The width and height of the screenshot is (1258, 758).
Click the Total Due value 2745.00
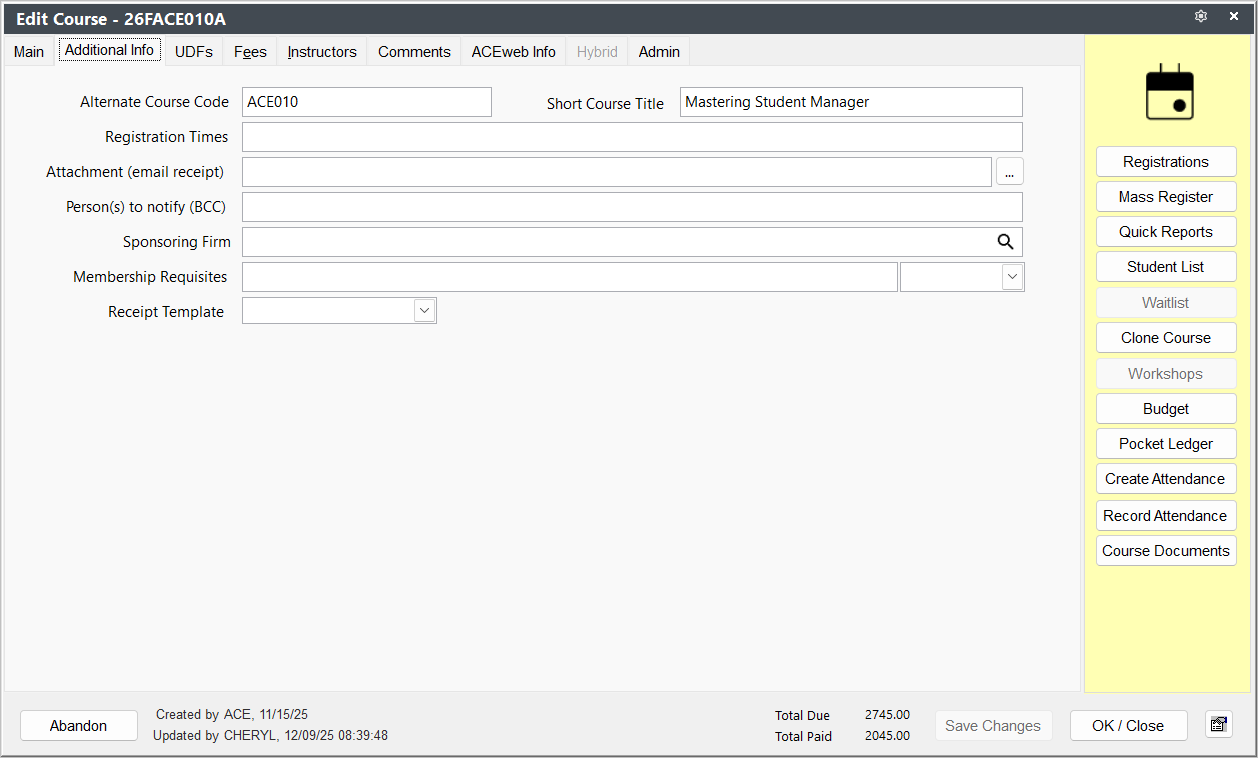coord(887,715)
